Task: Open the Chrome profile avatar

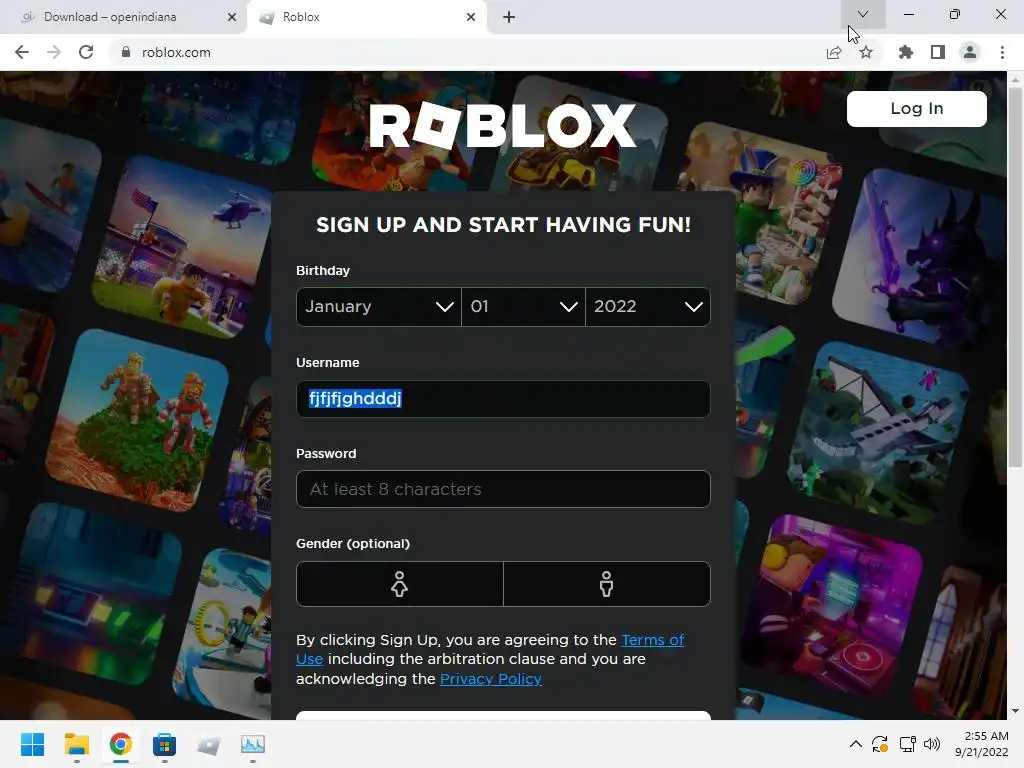Action: pos(970,52)
